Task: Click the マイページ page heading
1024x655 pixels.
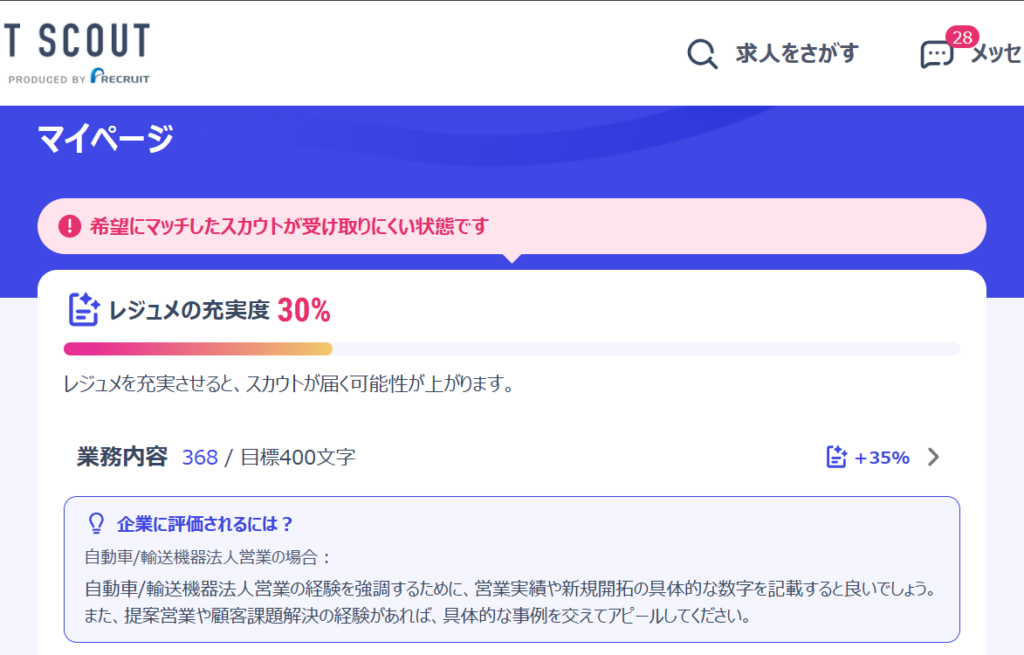Action: click(106, 139)
